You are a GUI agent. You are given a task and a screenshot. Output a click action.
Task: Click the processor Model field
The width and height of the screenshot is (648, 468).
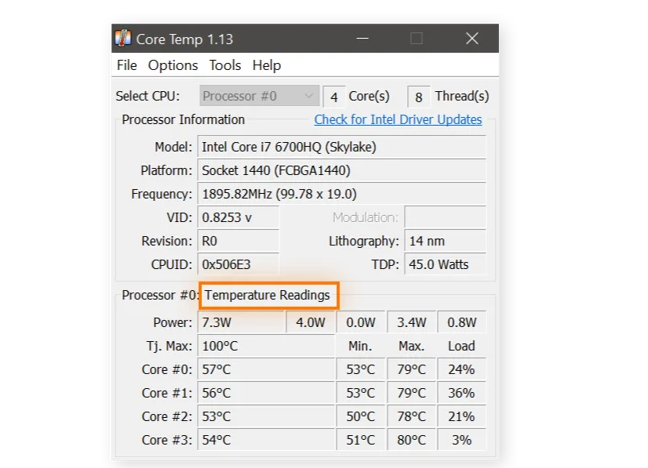[x=341, y=147]
